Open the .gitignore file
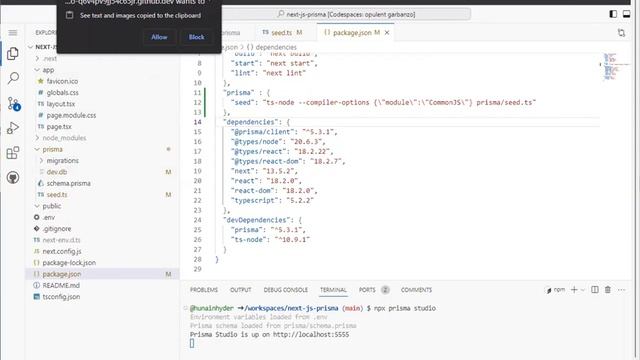Screen dimensions: 640x360 pos(57,229)
